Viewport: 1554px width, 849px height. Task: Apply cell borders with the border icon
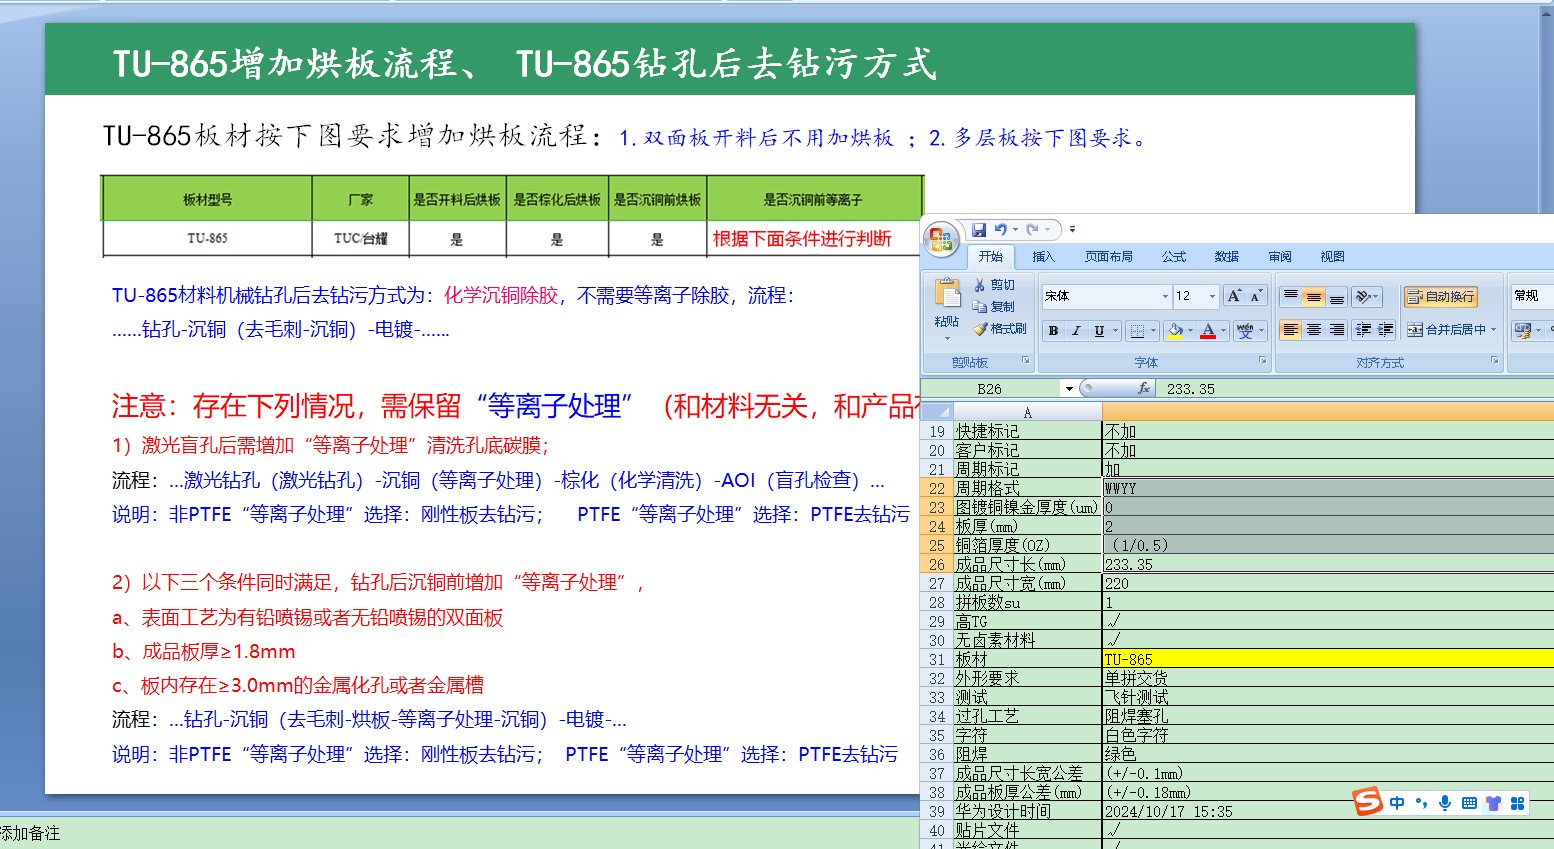click(x=1137, y=331)
